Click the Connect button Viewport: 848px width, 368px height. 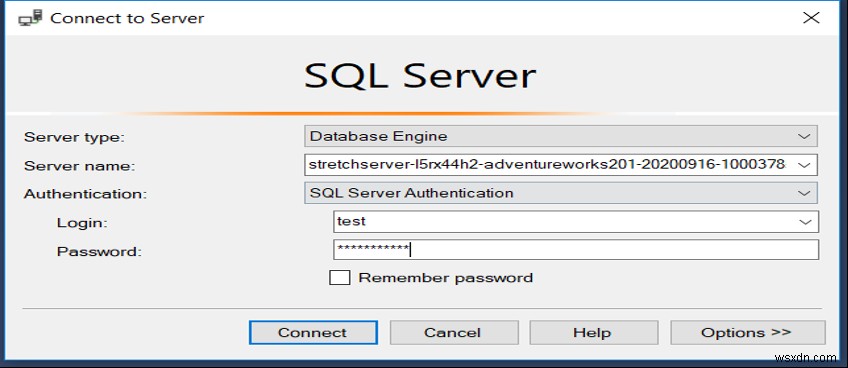(313, 332)
